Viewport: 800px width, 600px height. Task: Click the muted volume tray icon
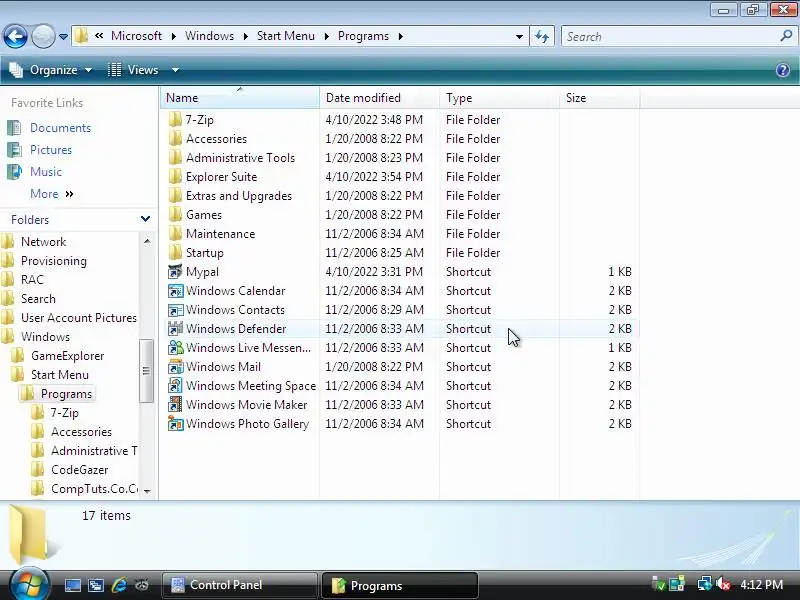pos(722,584)
